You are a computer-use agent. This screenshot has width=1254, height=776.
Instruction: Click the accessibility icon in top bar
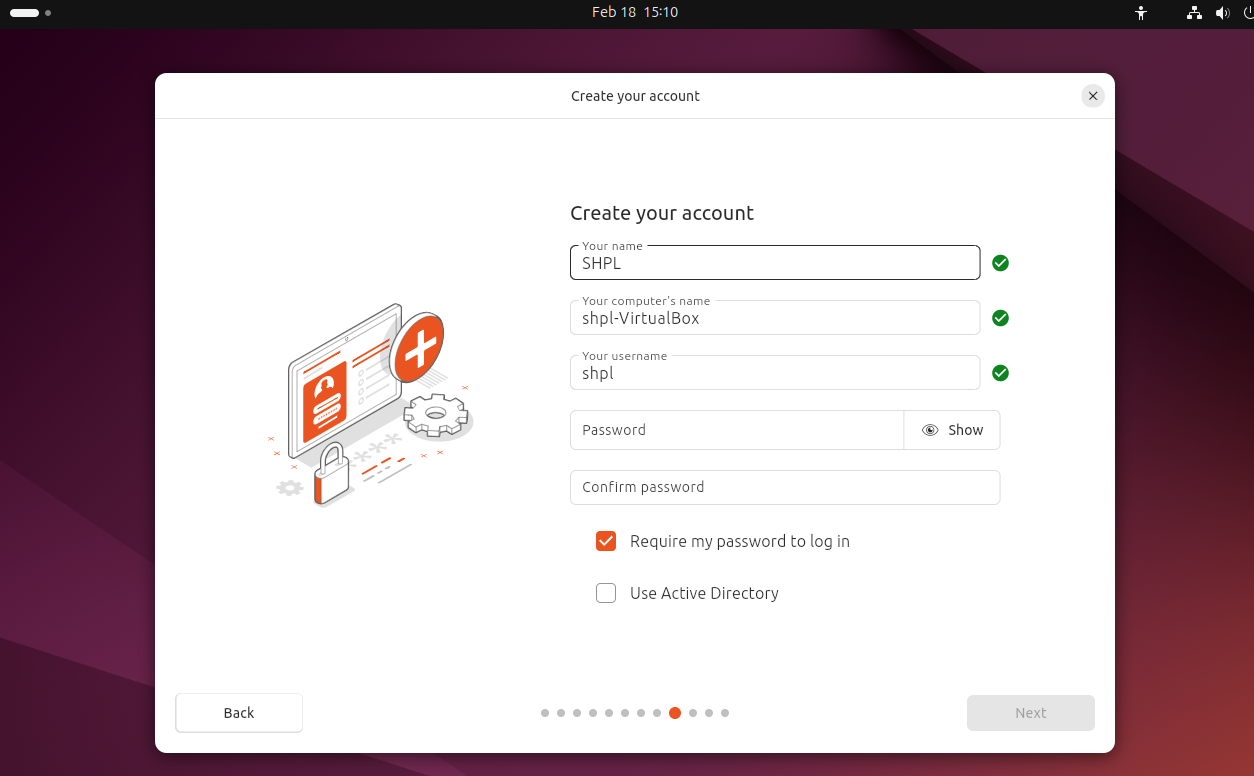[1140, 13]
